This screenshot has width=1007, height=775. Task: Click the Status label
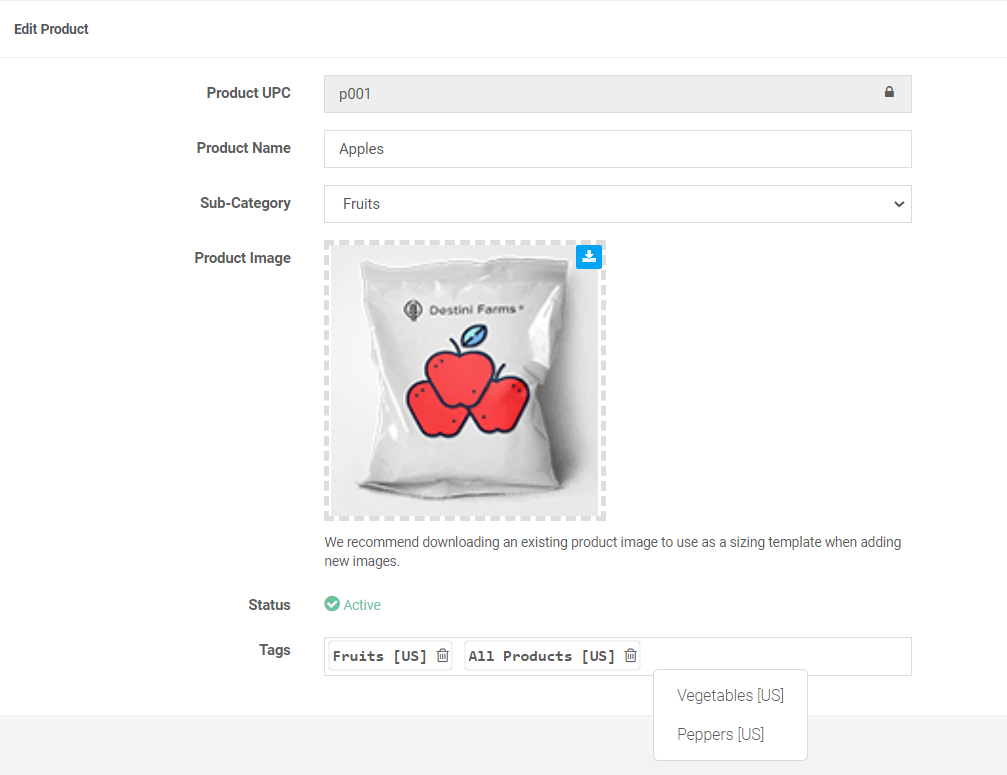[269, 605]
